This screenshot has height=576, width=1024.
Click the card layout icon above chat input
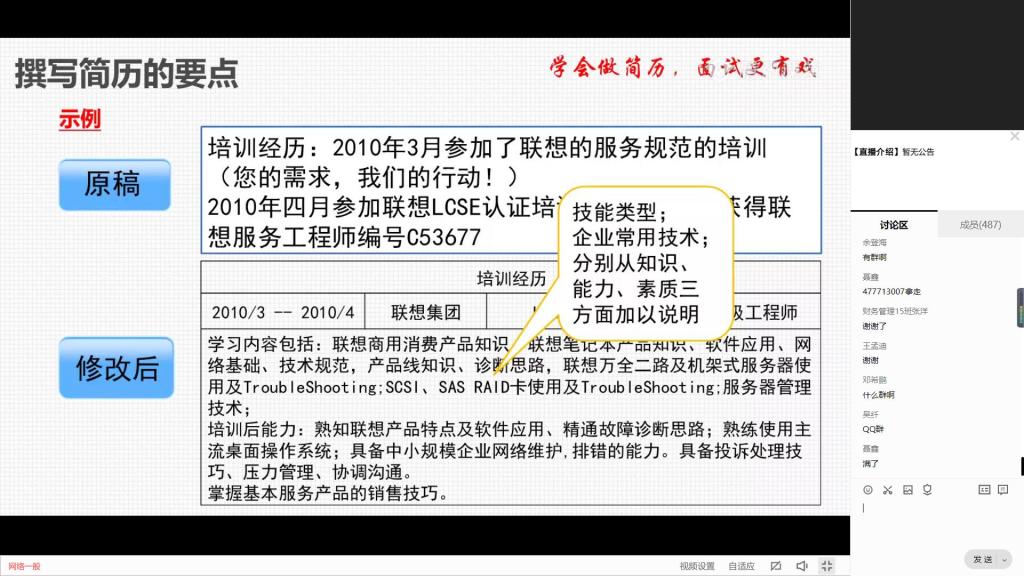point(984,490)
